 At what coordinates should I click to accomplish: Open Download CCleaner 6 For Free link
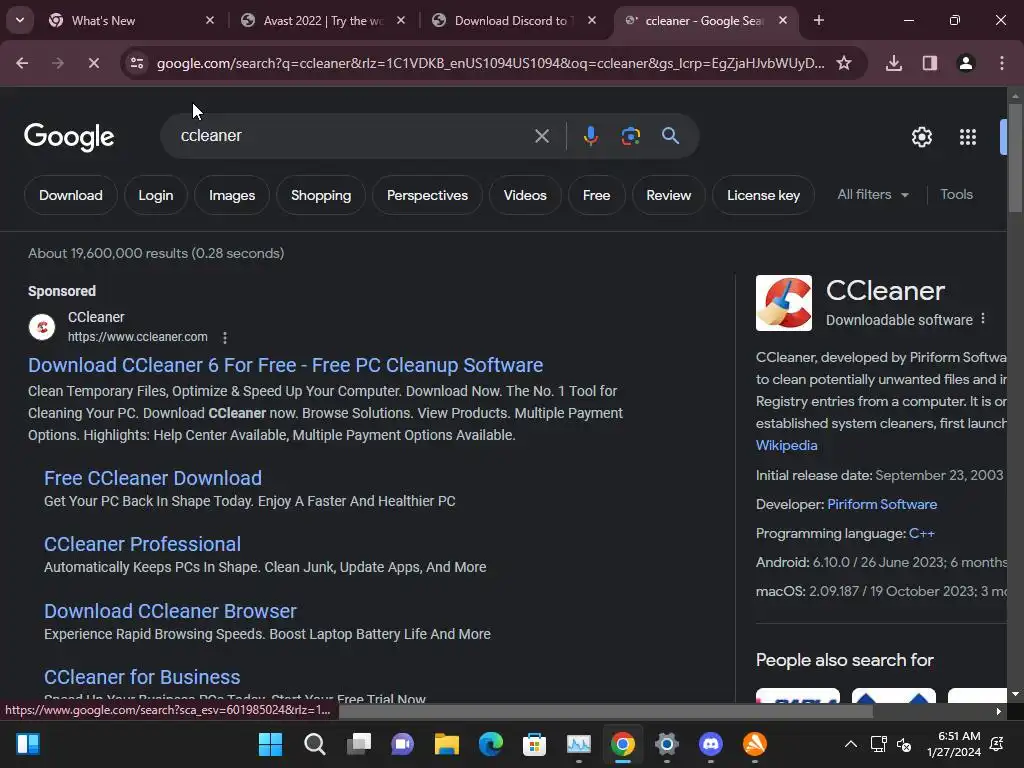[x=285, y=365]
